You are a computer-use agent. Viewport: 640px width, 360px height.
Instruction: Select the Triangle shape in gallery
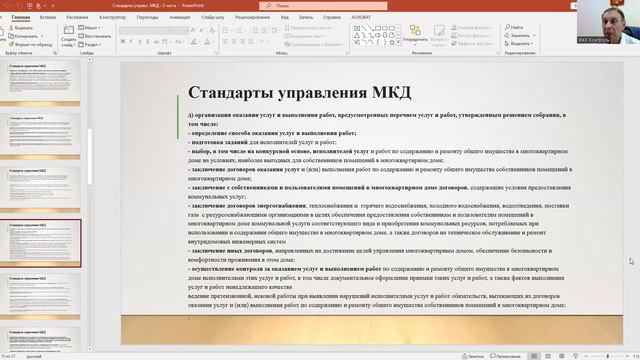point(357,36)
